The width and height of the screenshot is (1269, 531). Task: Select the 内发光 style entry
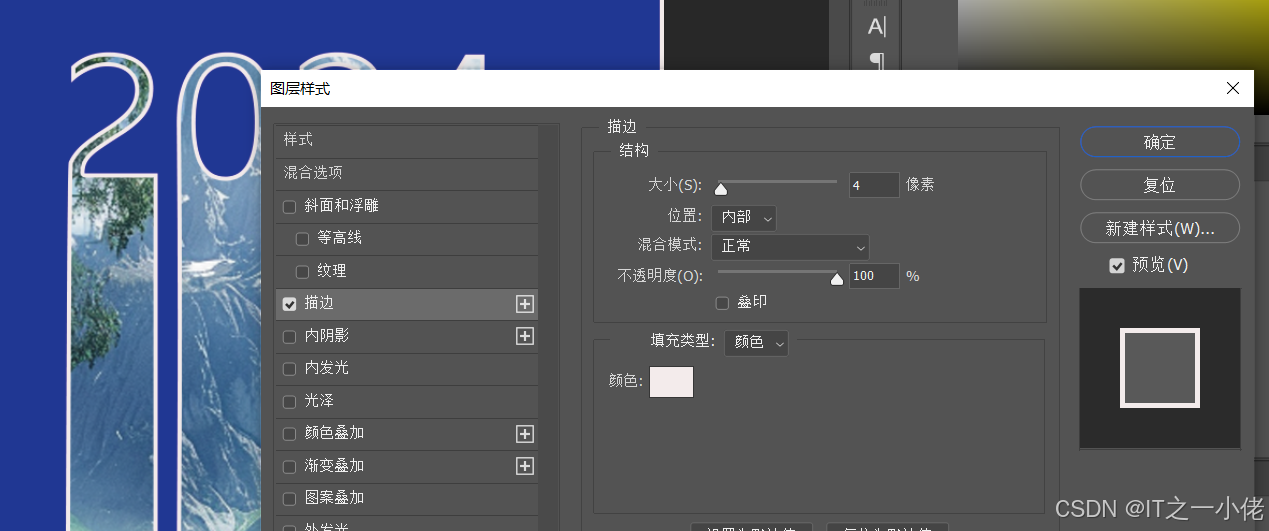406,368
